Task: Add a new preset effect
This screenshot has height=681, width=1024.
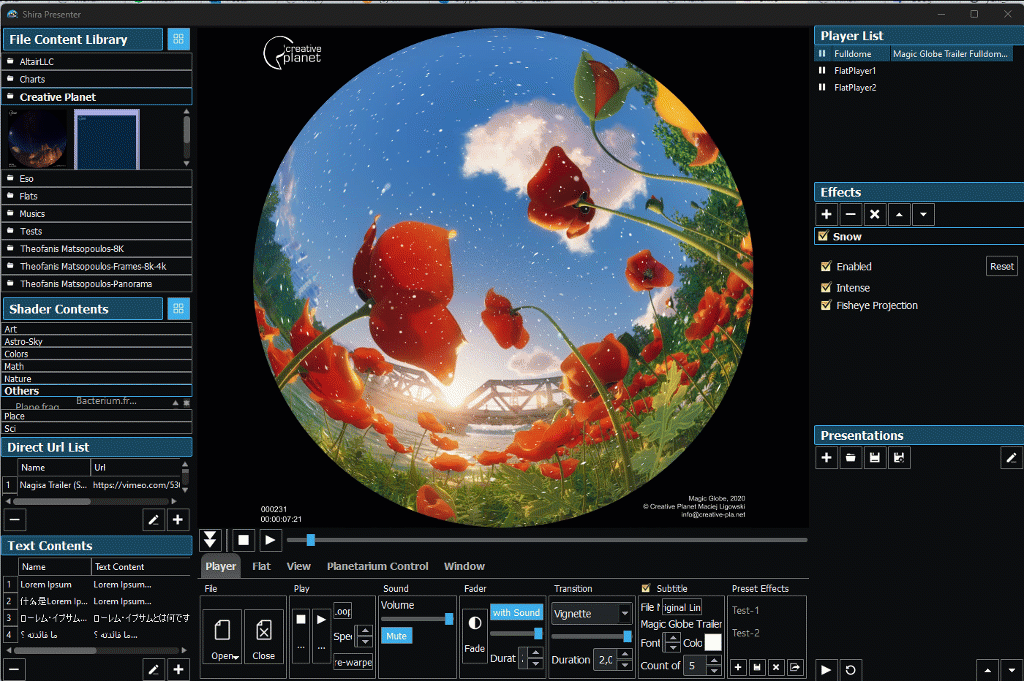Action: (x=738, y=667)
